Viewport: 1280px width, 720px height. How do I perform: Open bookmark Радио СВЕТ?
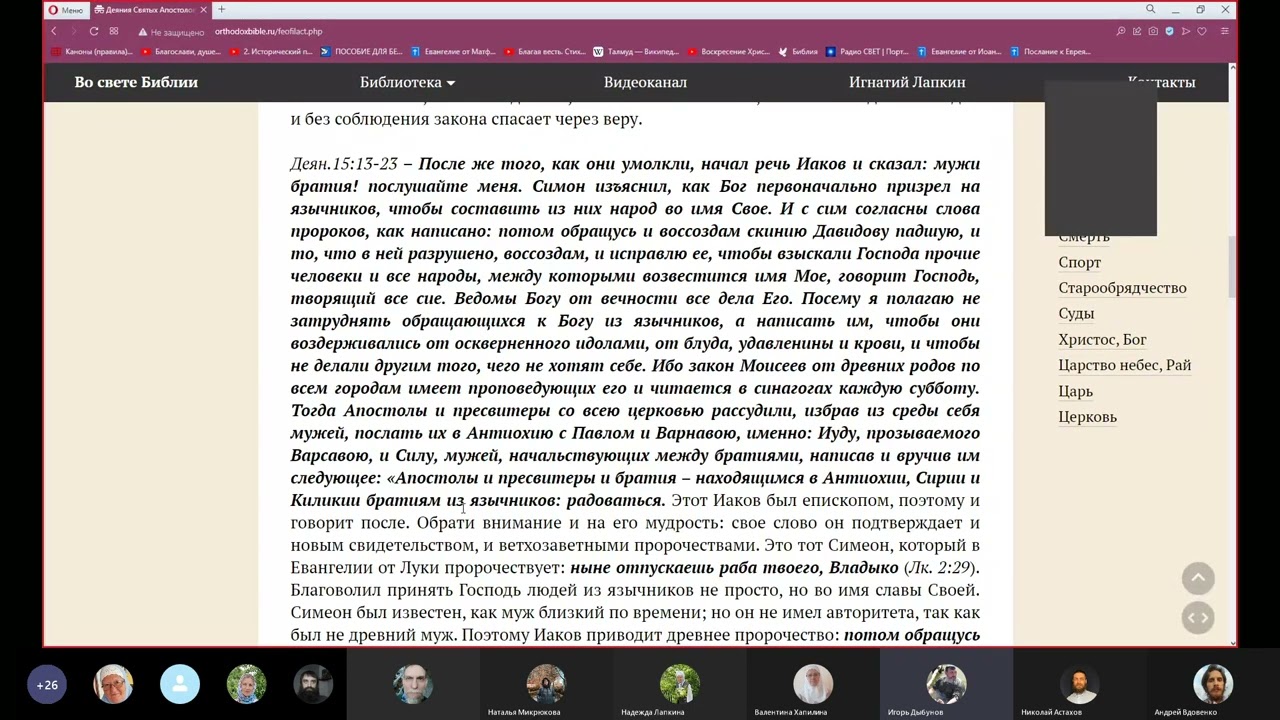coord(867,51)
